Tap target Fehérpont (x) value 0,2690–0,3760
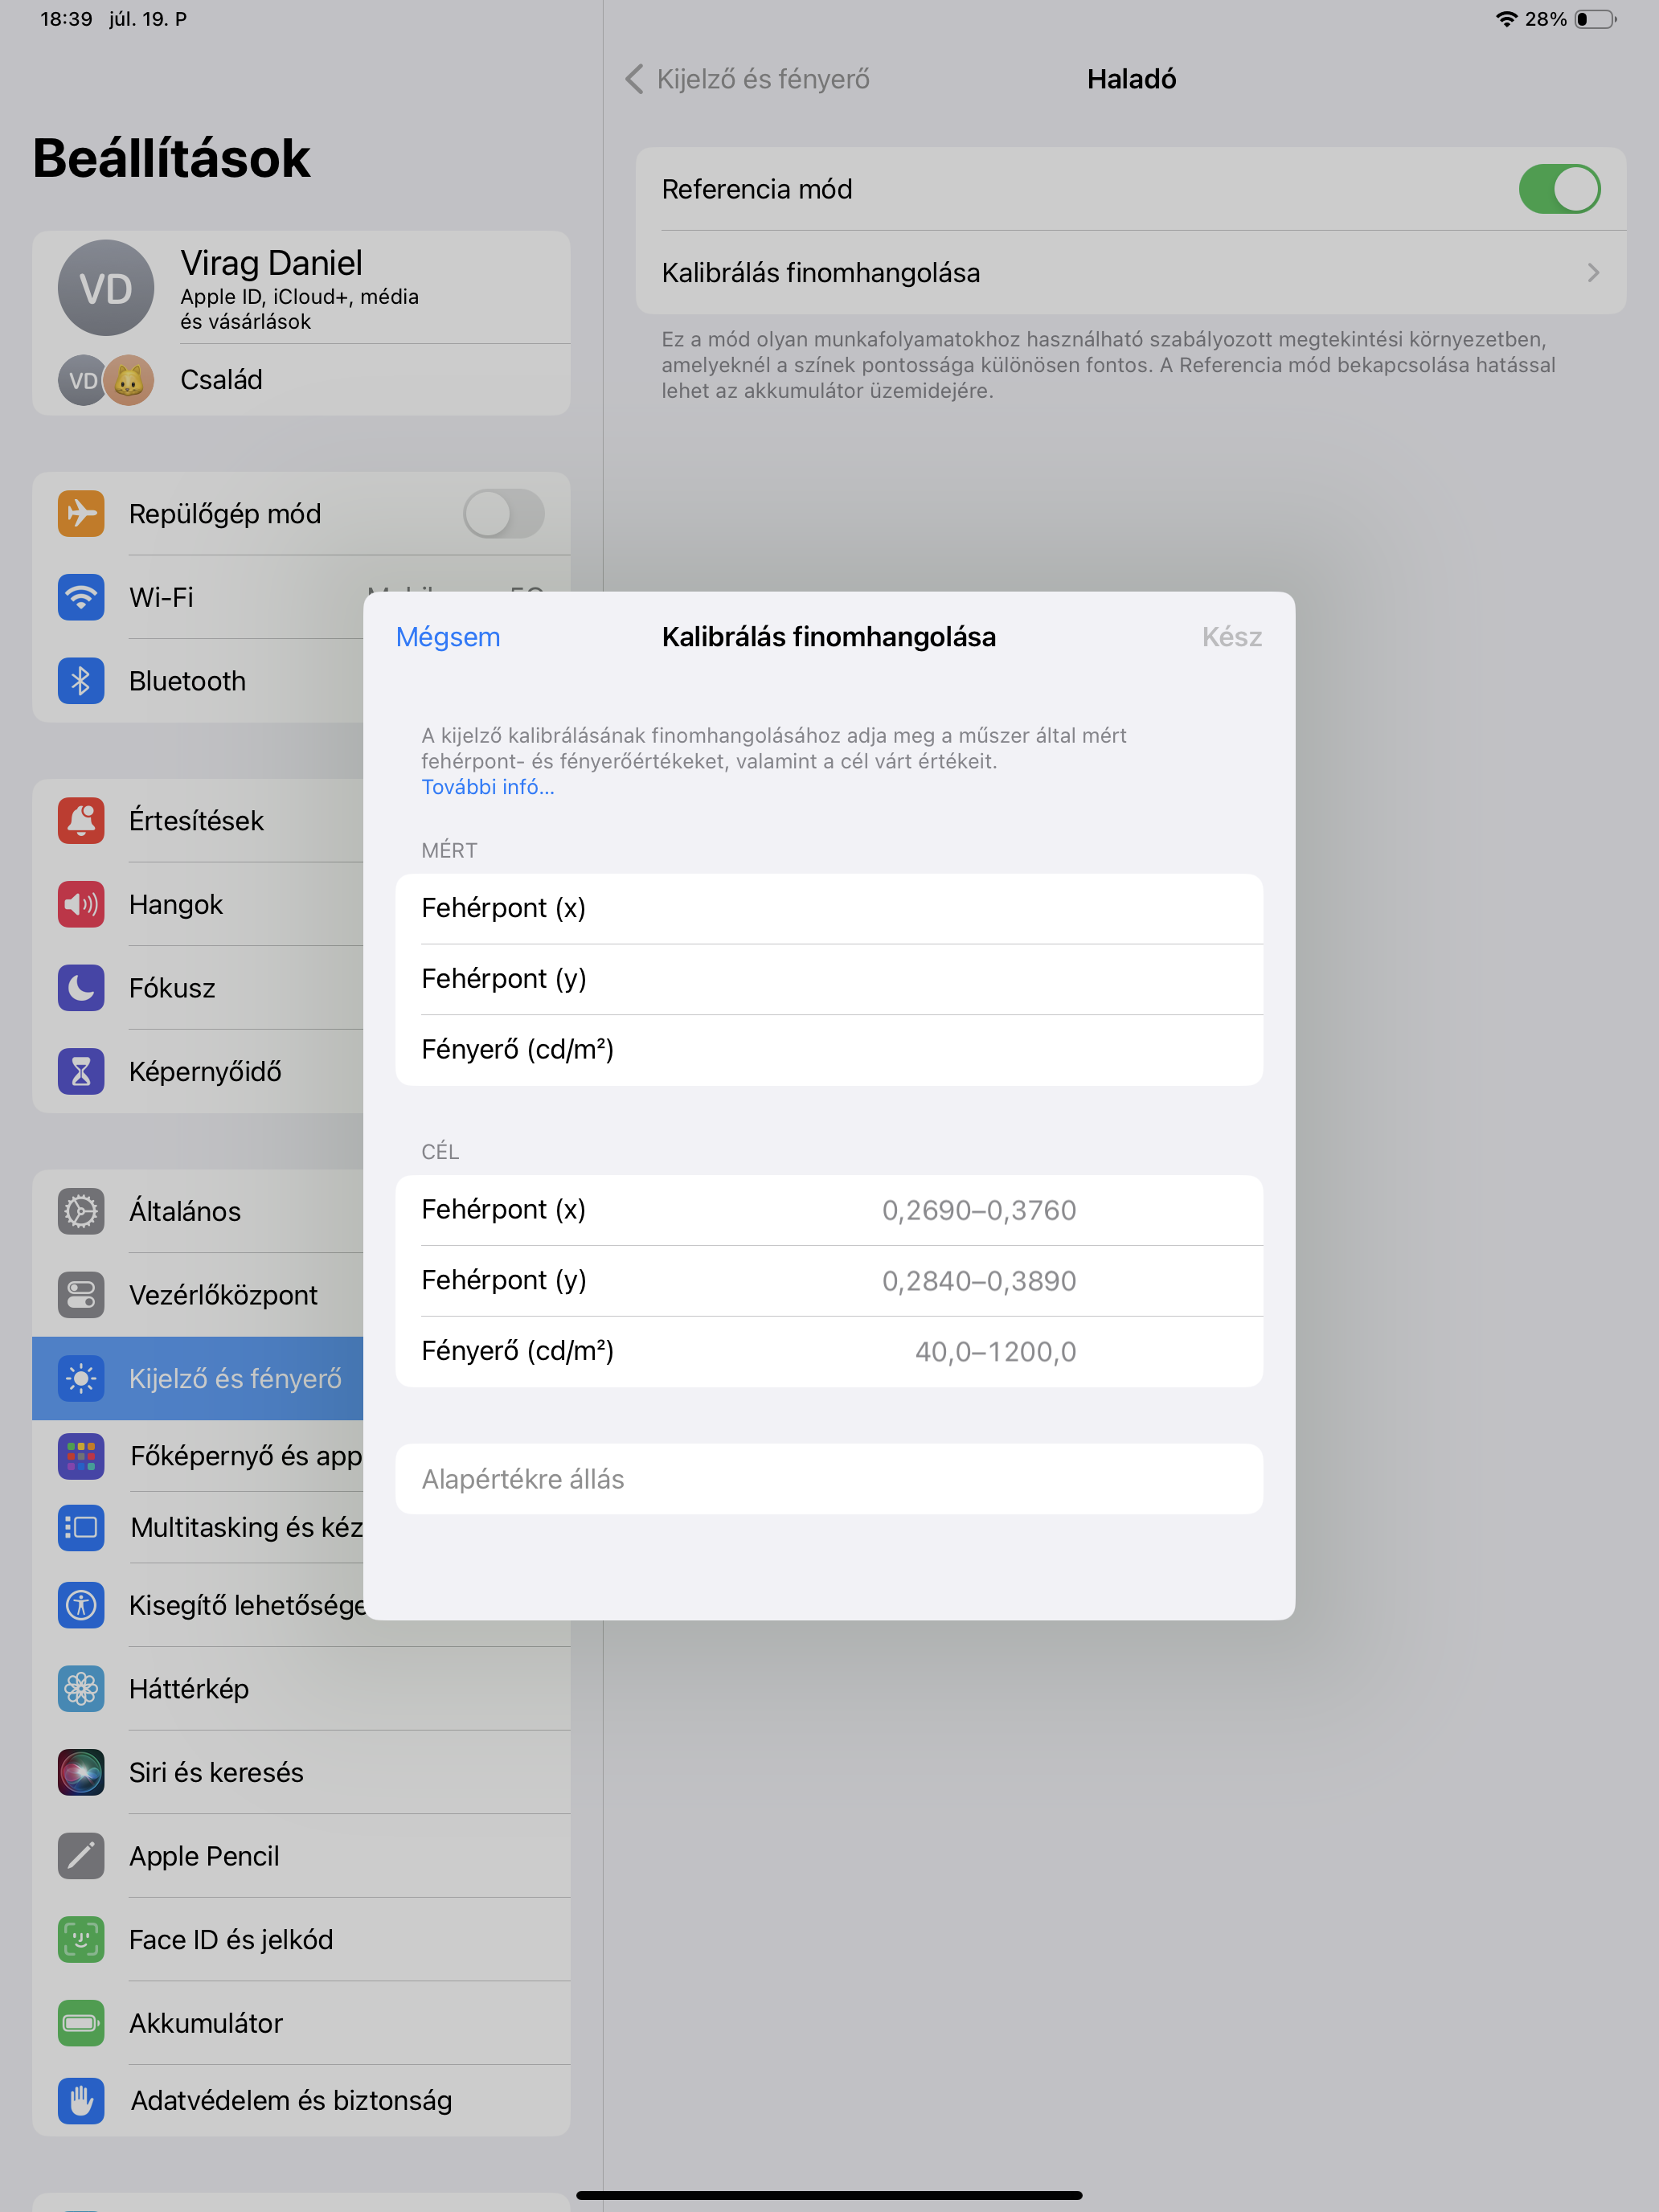This screenshot has width=1659, height=2212. point(979,1210)
